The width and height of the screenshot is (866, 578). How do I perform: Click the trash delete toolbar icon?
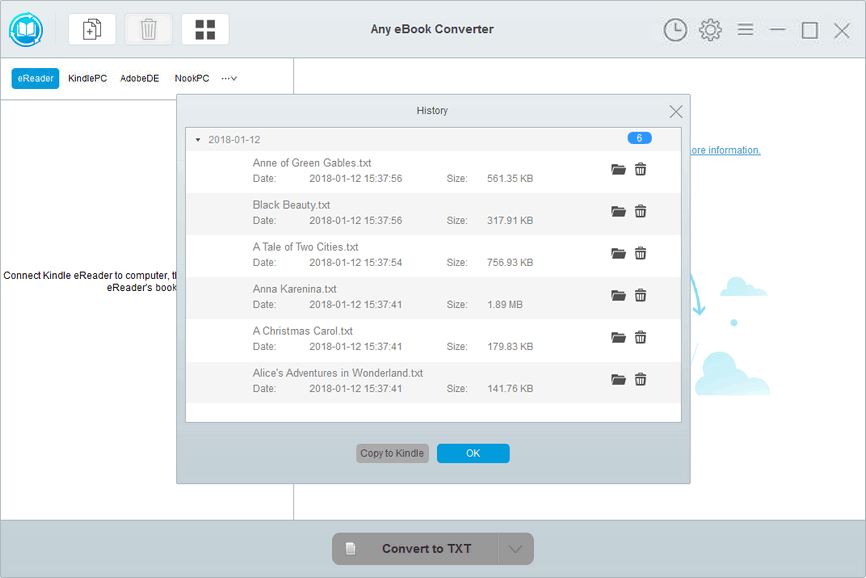[149, 29]
